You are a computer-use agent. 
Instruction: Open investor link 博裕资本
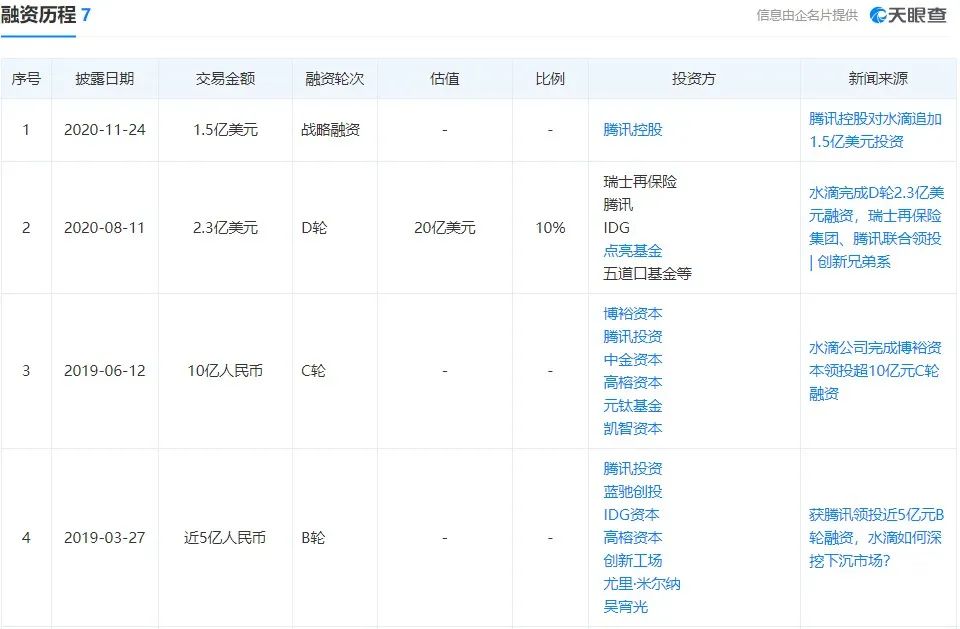[632, 314]
